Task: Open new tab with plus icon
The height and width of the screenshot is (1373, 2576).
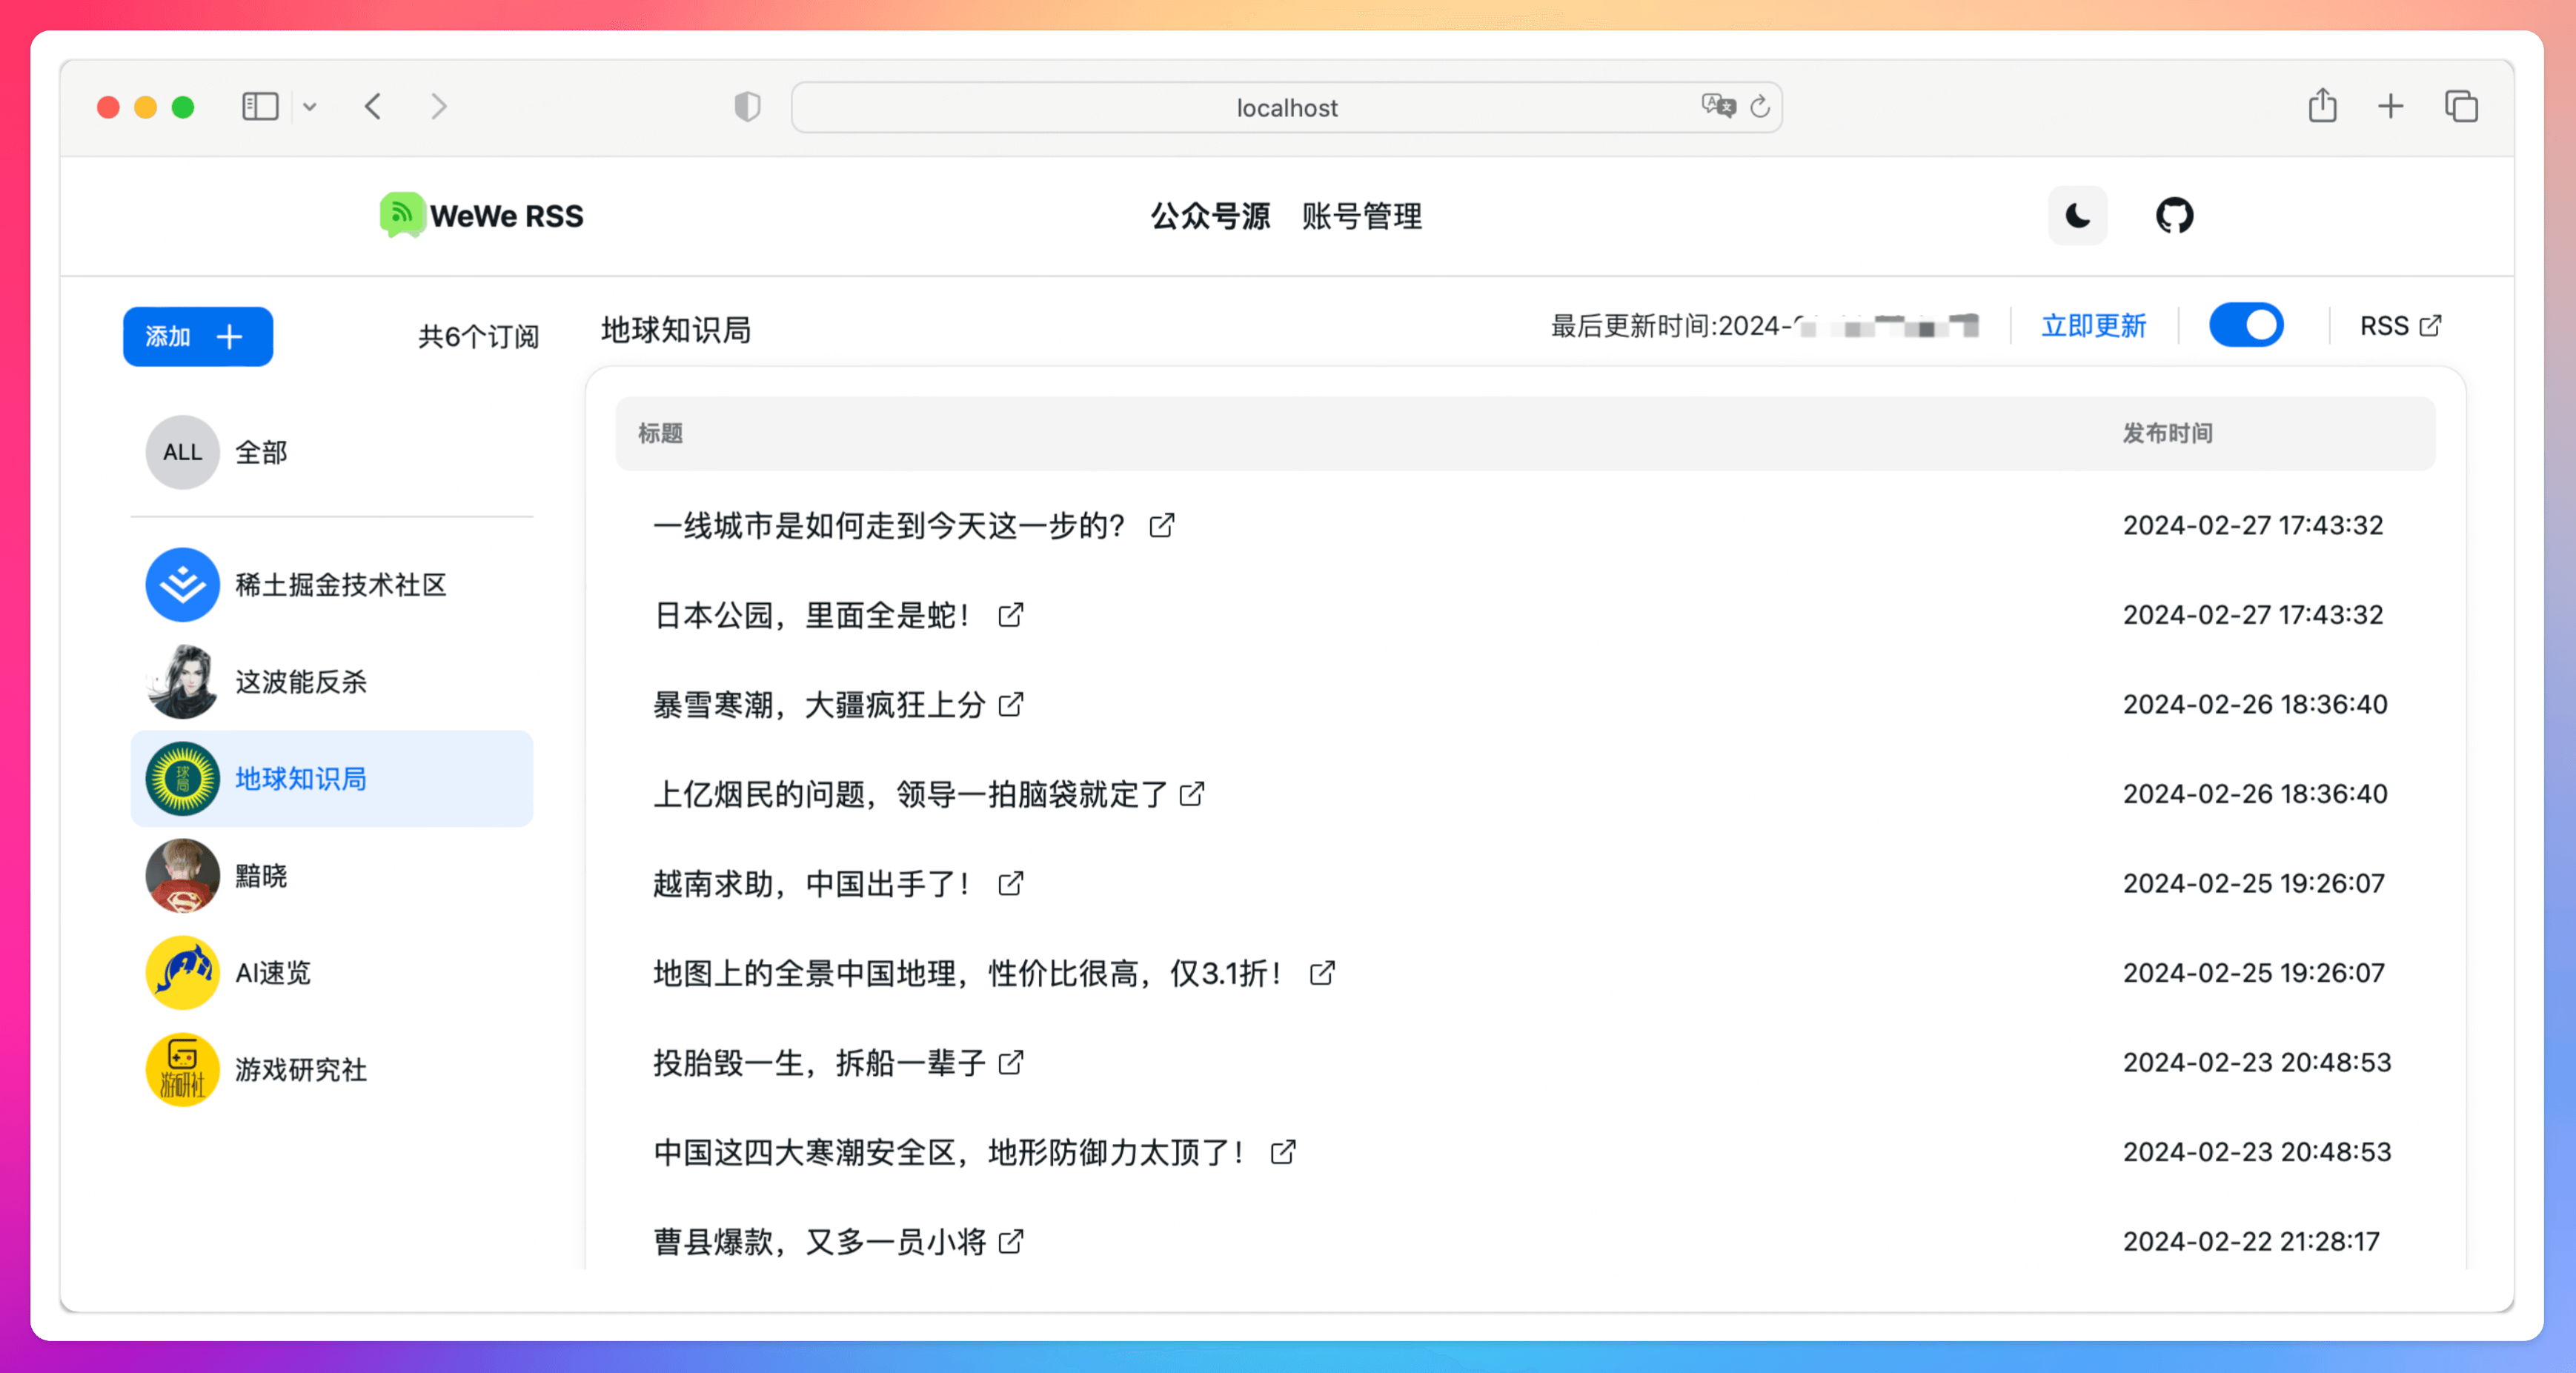Action: point(2391,106)
